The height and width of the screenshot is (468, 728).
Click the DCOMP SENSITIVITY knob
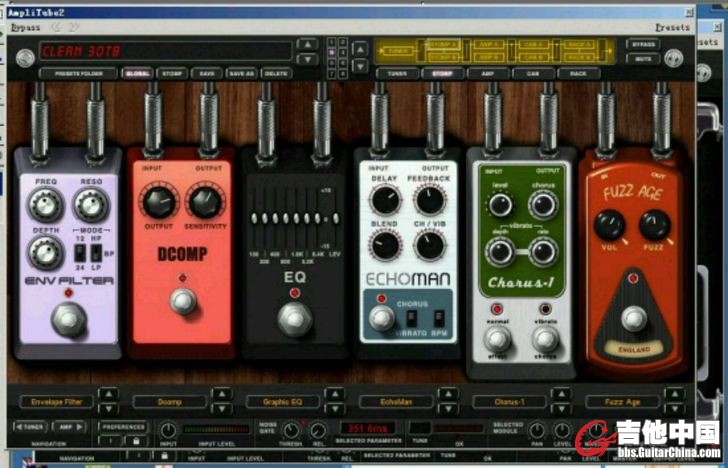[205, 202]
